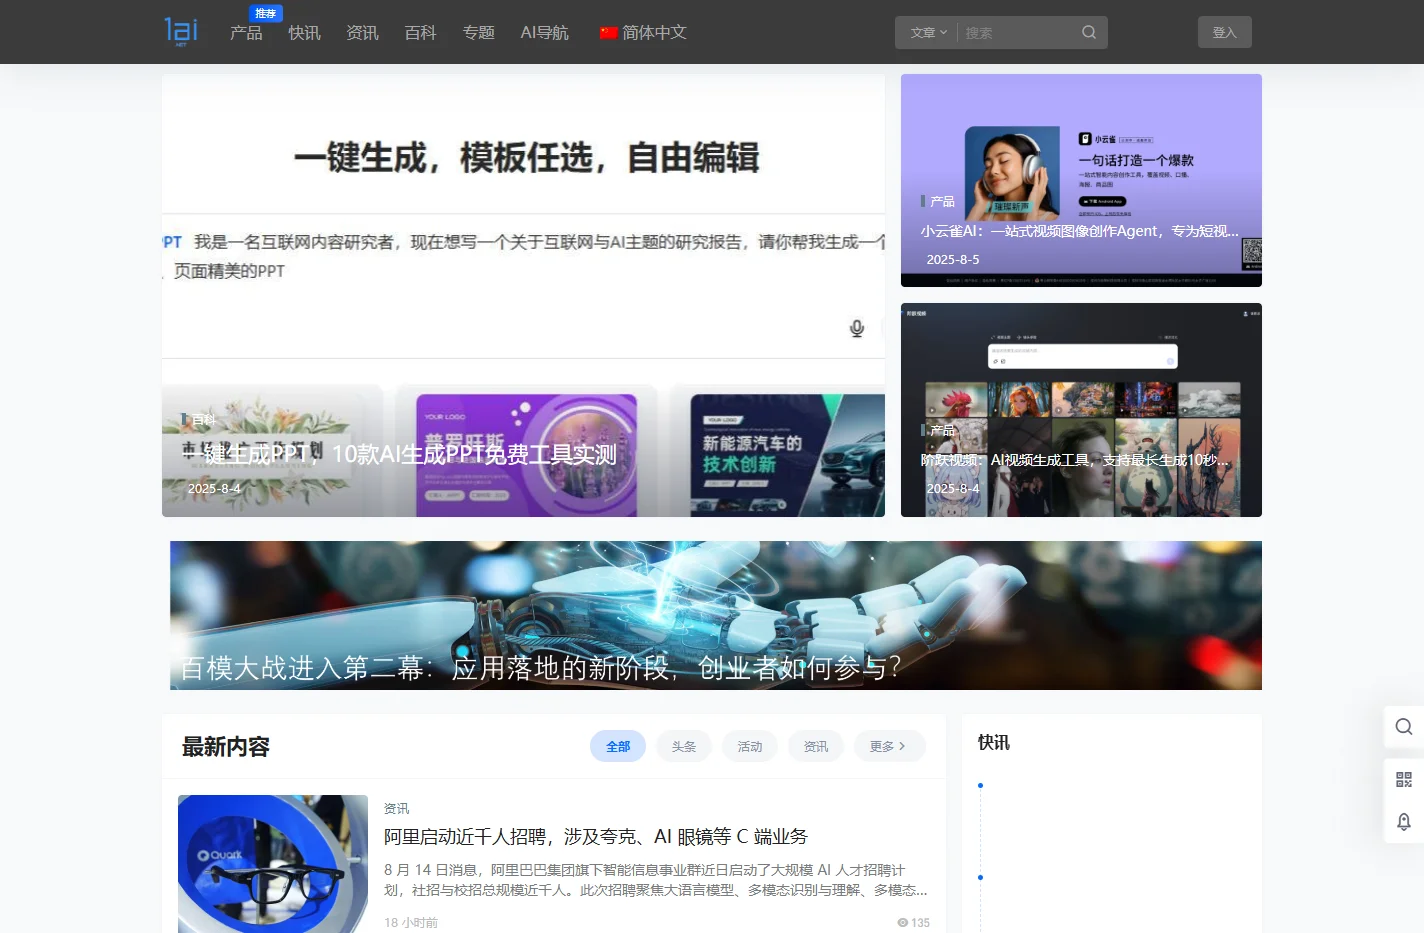Screen dimensions: 1424x933
Task: Open the 产品 menu item
Action: 246,33
